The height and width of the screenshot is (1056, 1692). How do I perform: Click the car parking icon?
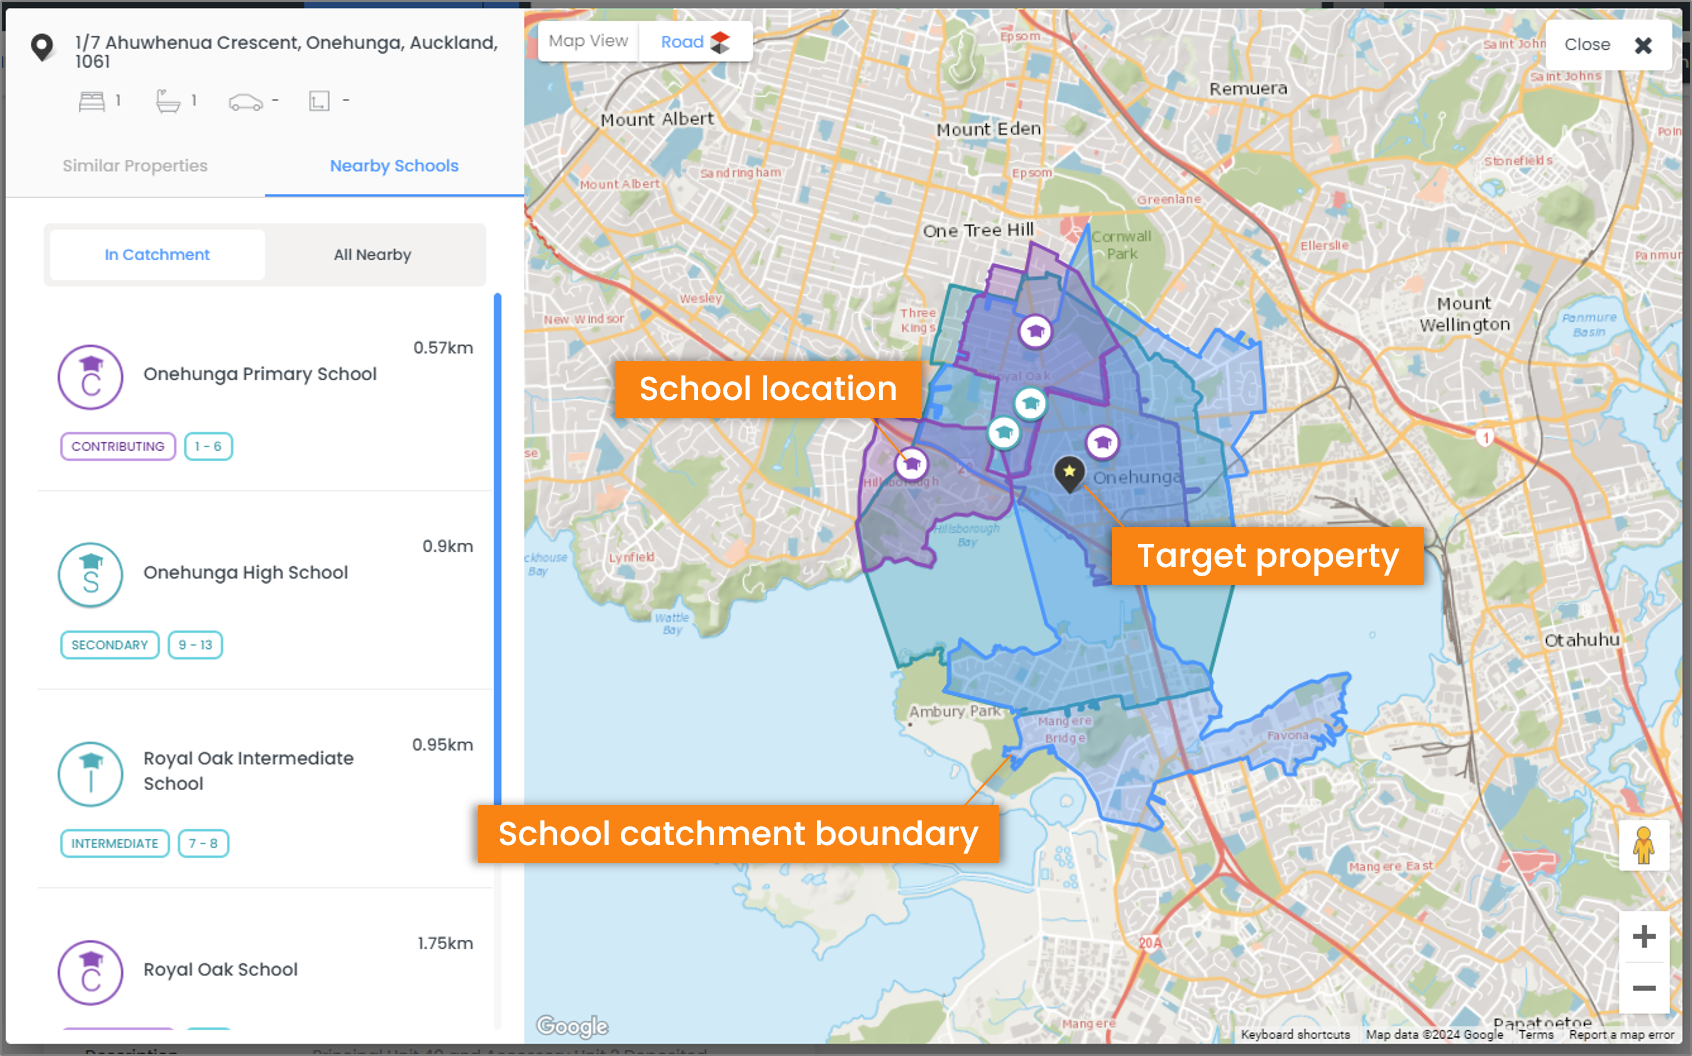(245, 102)
